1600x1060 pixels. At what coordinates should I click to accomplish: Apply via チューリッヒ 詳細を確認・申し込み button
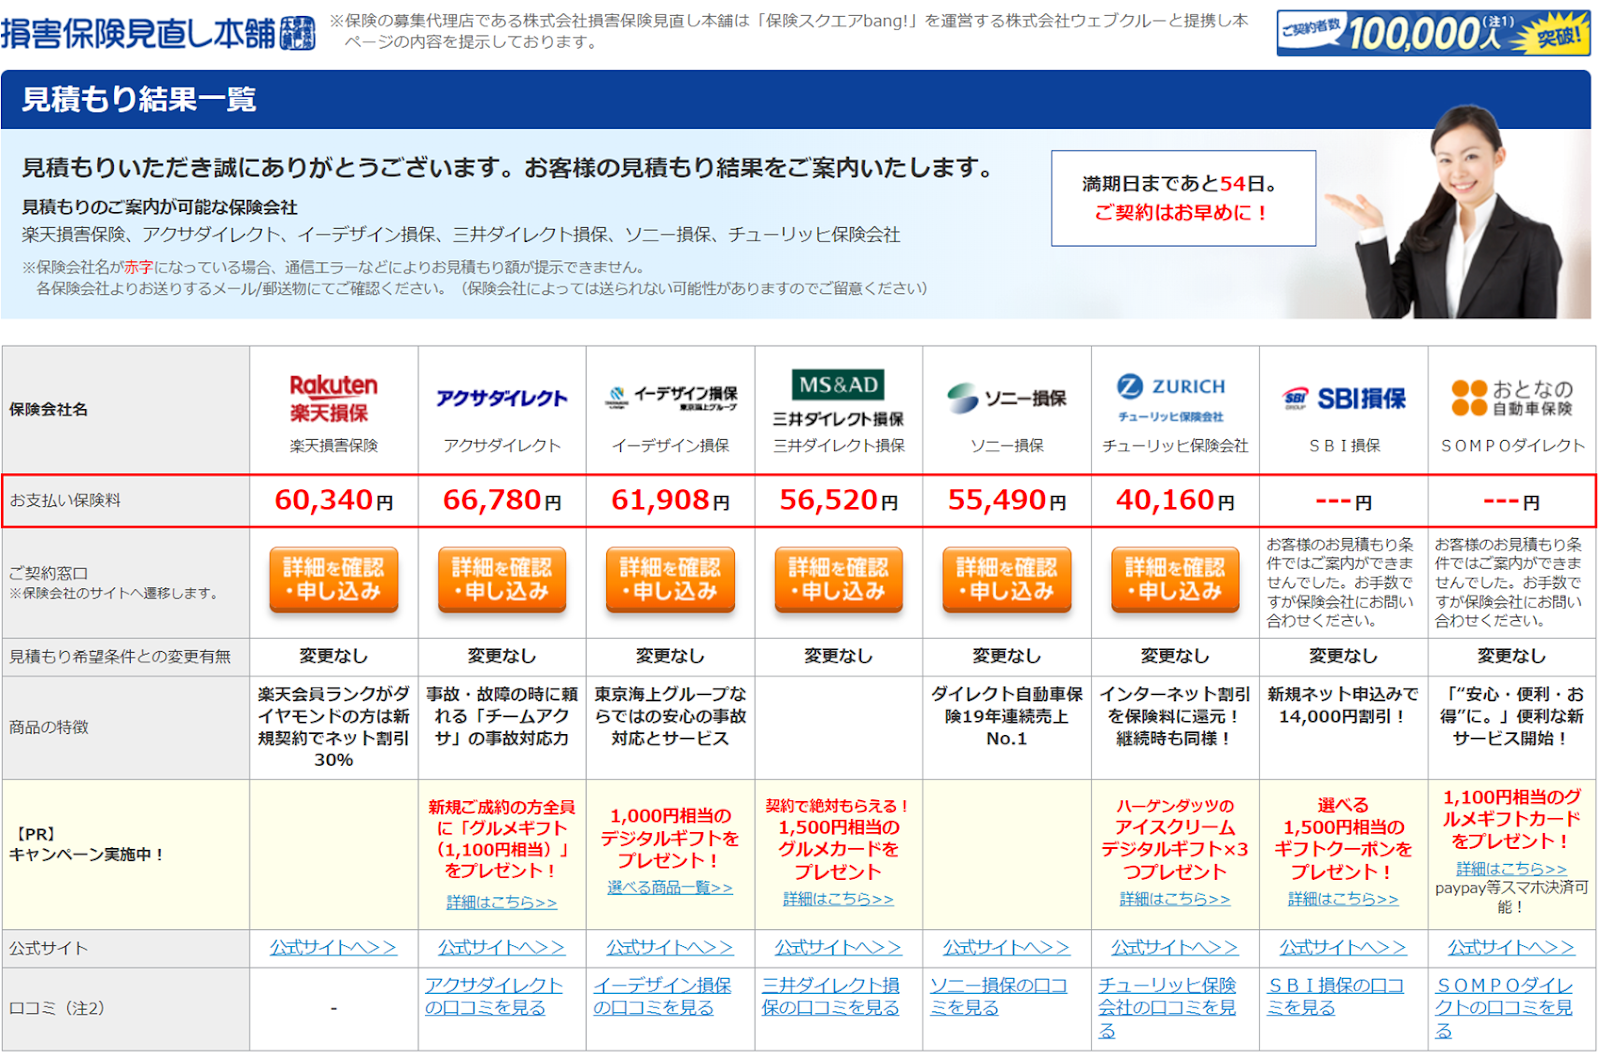(1175, 579)
